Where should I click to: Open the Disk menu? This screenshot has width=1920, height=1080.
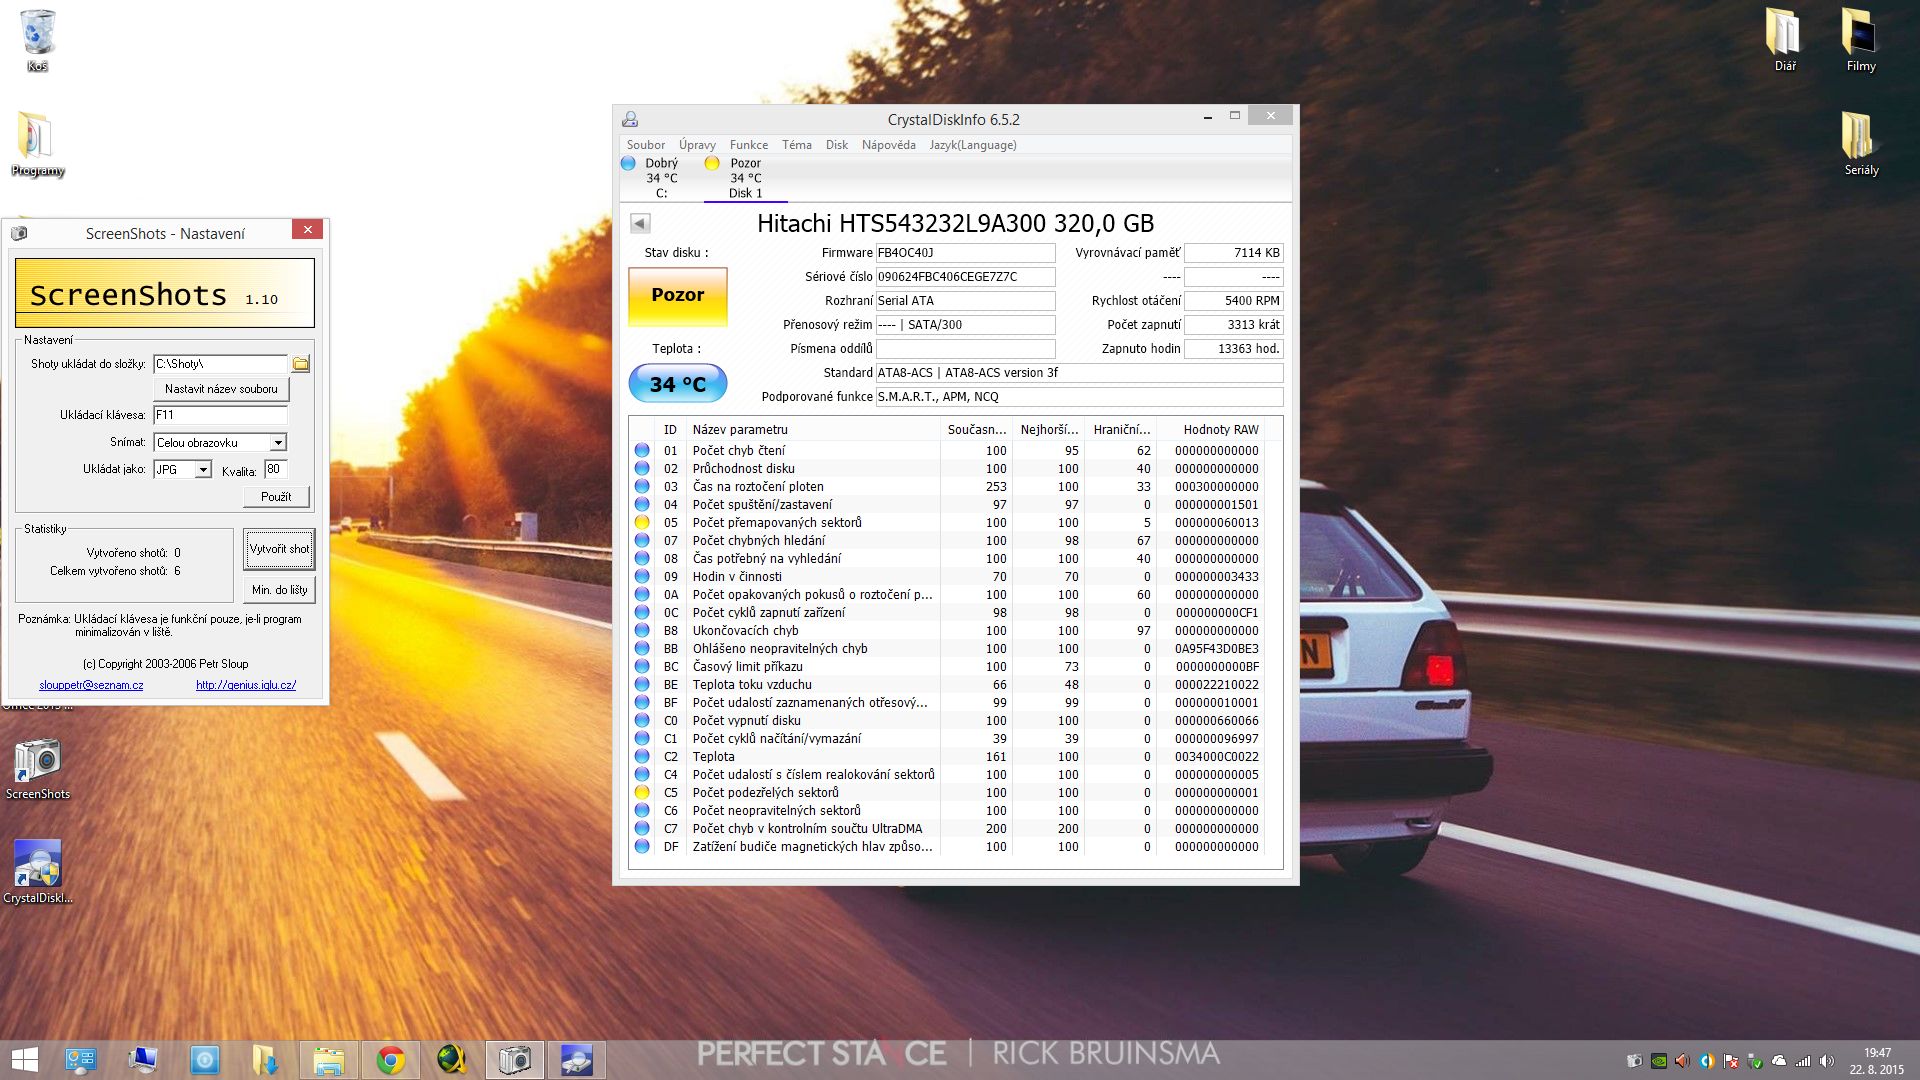pos(837,145)
